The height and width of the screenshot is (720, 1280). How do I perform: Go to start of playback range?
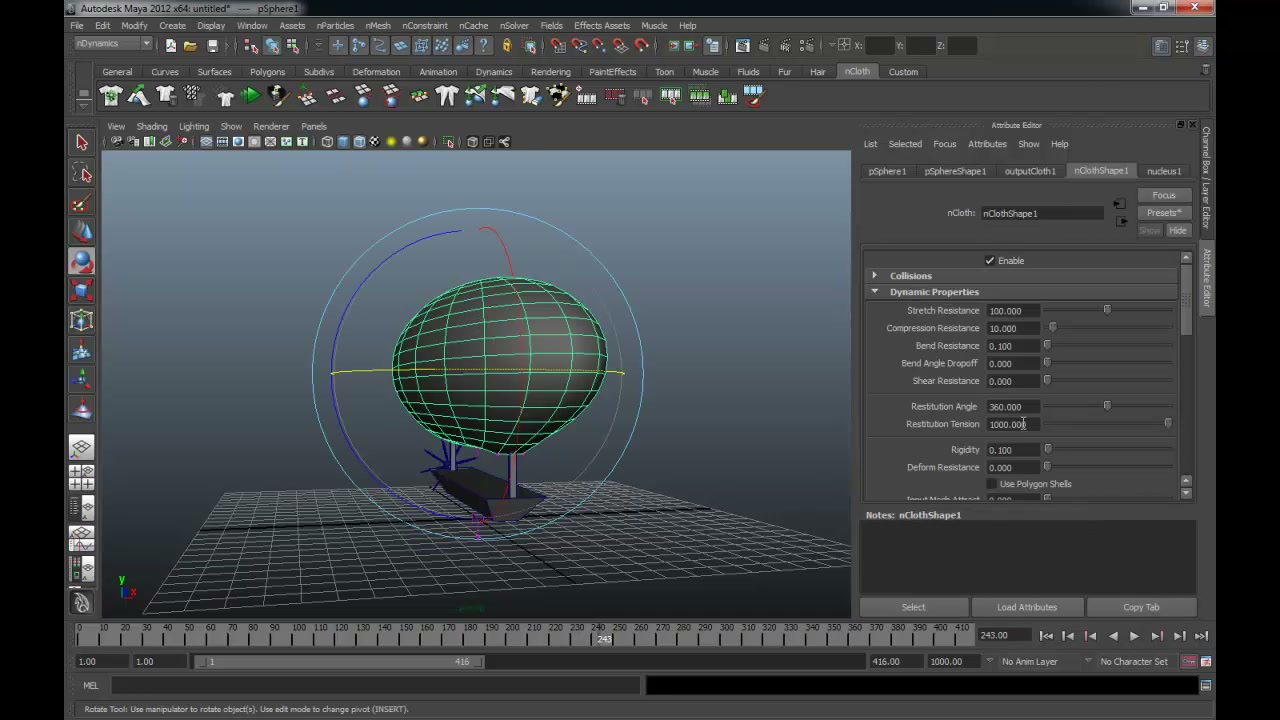coord(1046,636)
